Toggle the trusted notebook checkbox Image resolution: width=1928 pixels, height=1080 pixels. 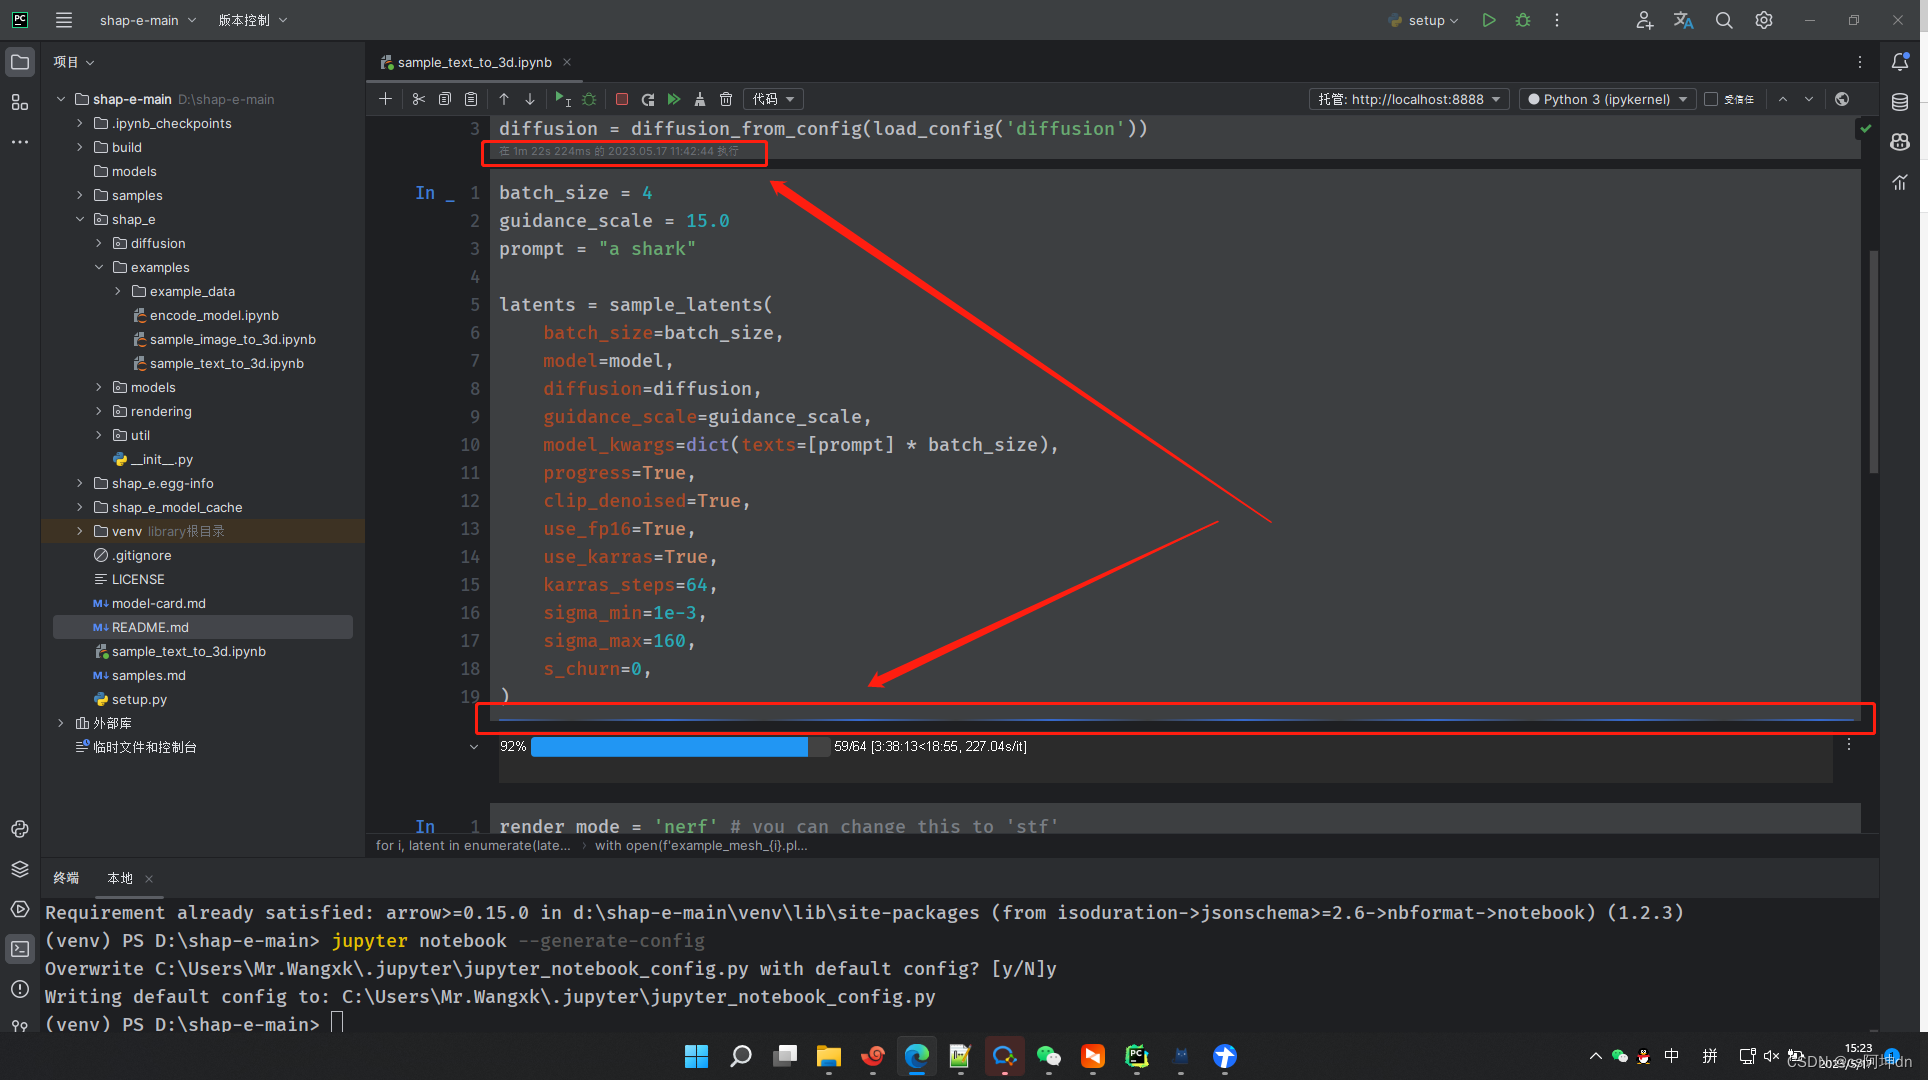point(1711,99)
